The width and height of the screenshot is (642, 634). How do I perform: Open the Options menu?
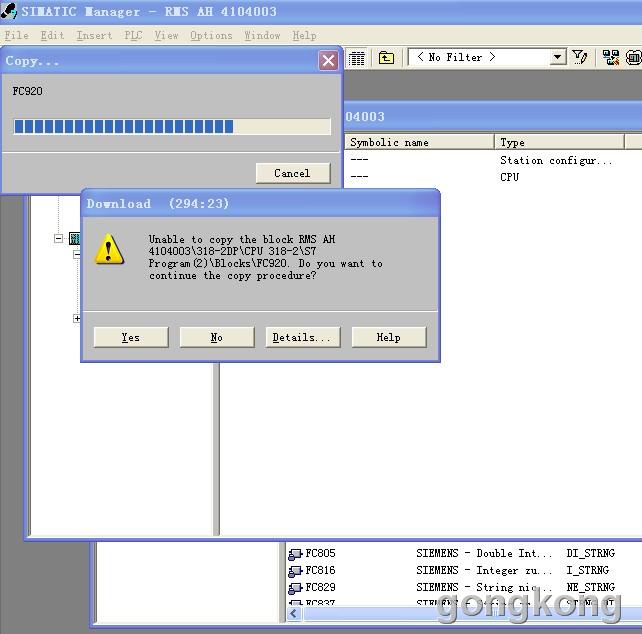pyautogui.click(x=211, y=36)
